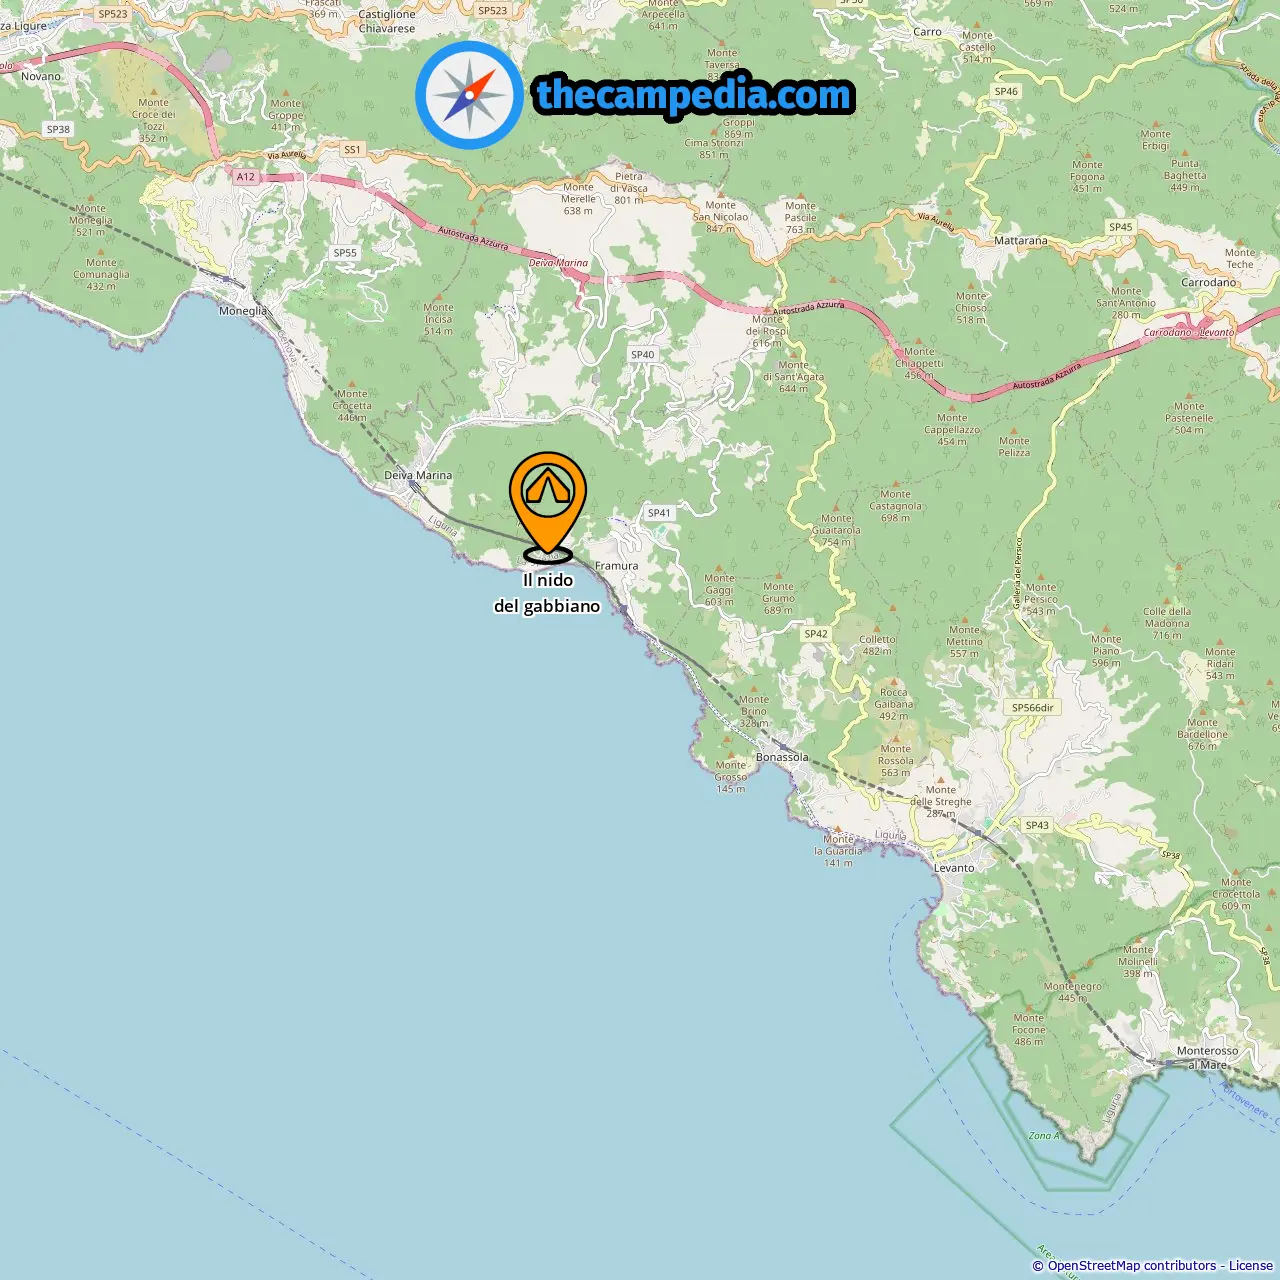
Task: Select the Framura town label
Action: click(x=616, y=566)
